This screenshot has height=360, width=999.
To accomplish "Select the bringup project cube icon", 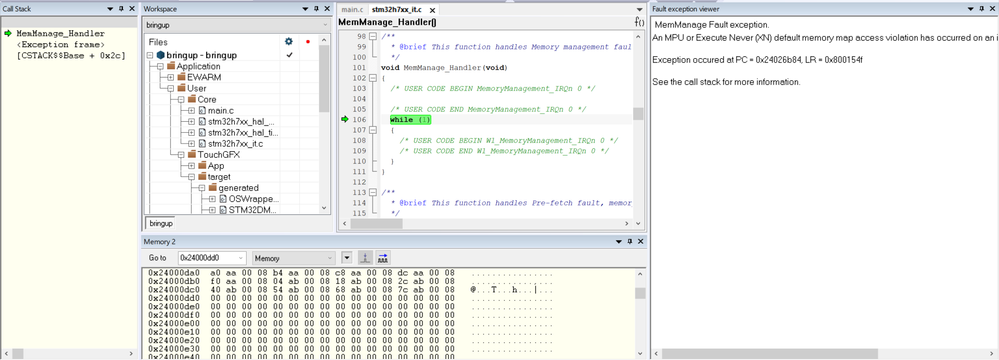I will point(160,55).
